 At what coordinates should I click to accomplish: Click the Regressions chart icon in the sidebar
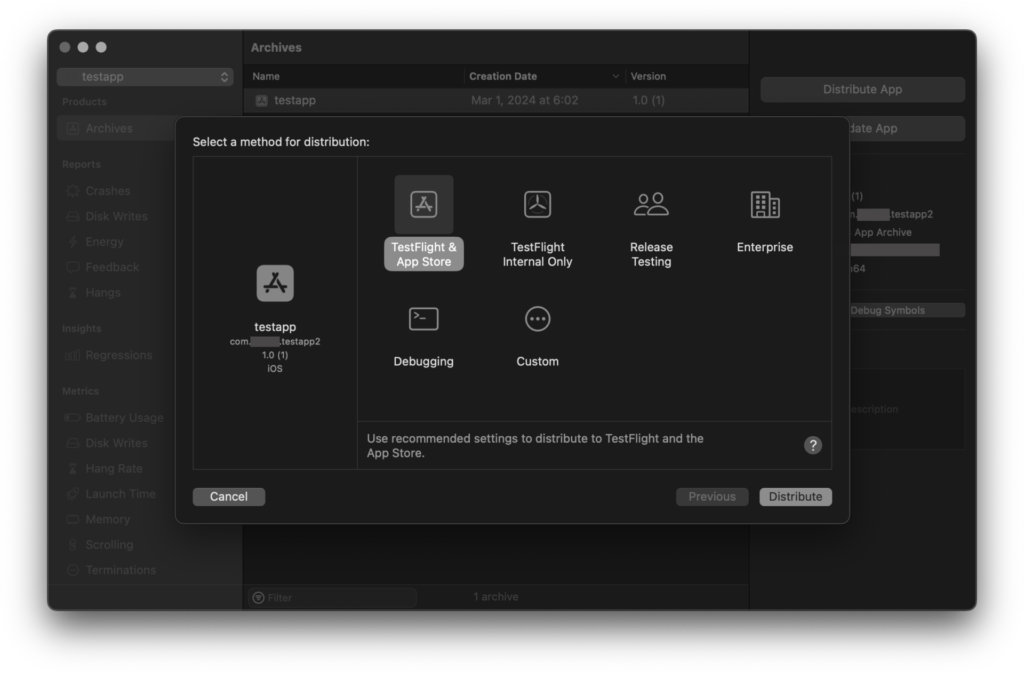click(x=72, y=355)
